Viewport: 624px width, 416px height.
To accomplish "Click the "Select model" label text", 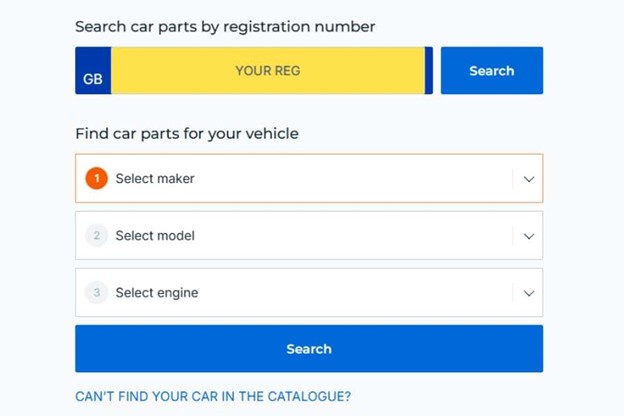I will 155,236.
